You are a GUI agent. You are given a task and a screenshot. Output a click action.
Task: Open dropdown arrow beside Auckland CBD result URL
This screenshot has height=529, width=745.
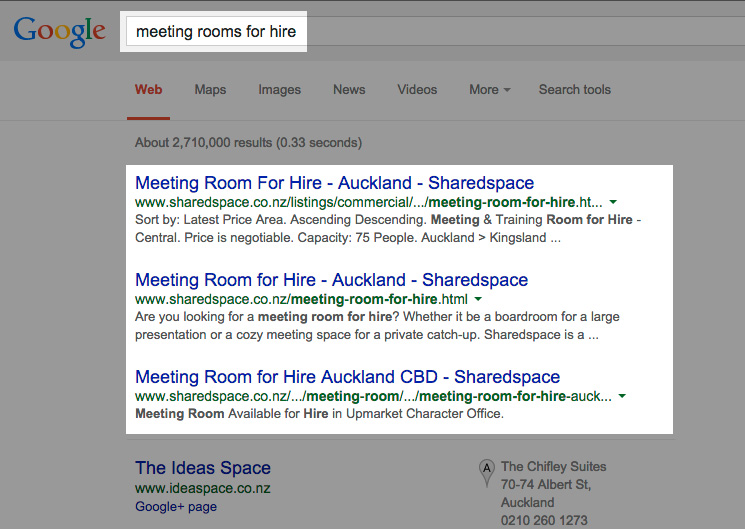[x=622, y=396]
